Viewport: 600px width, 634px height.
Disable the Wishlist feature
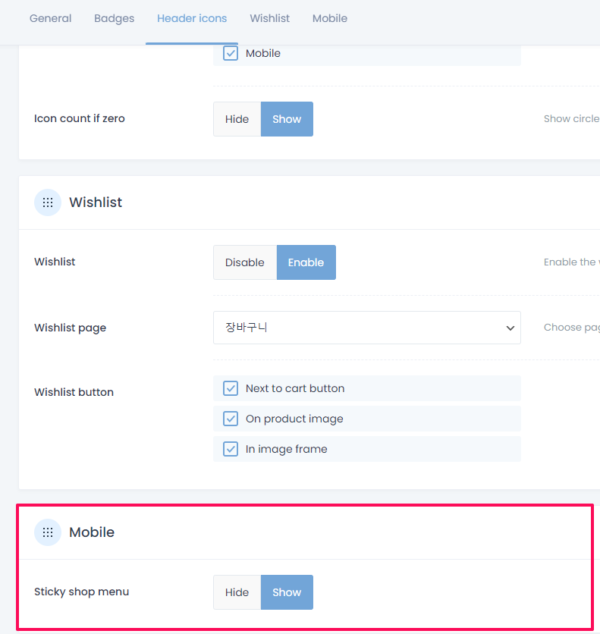[x=245, y=262]
